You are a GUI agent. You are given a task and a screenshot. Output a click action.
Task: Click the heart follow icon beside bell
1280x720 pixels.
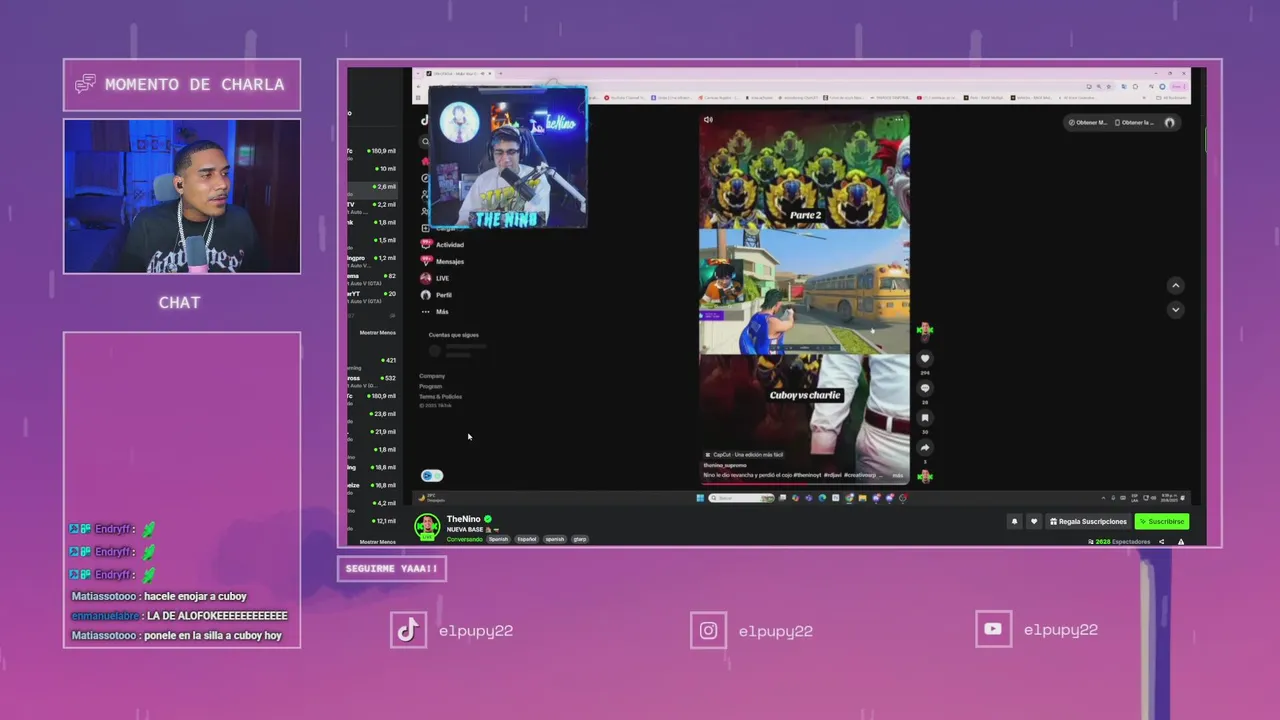pos(1034,521)
